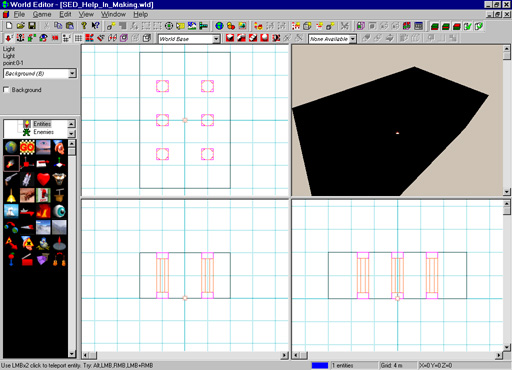Select the light entity with selection frame
The image size is (512, 370).
tap(11, 163)
